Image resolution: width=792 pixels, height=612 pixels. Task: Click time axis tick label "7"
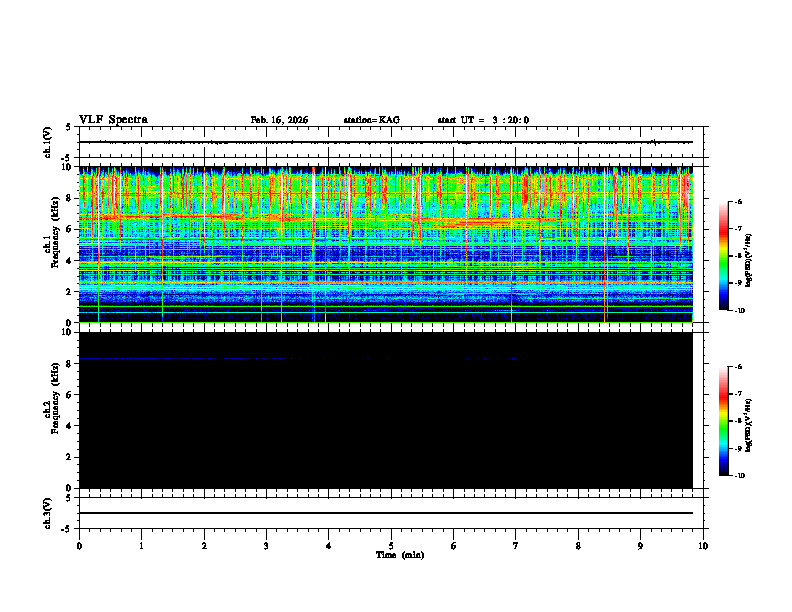[x=516, y=546]
